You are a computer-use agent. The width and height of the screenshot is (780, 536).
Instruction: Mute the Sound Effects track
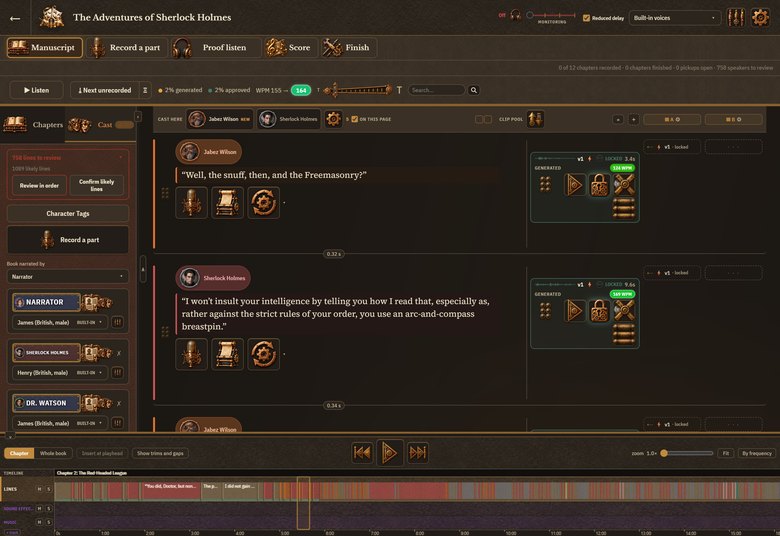coord(39,509)
